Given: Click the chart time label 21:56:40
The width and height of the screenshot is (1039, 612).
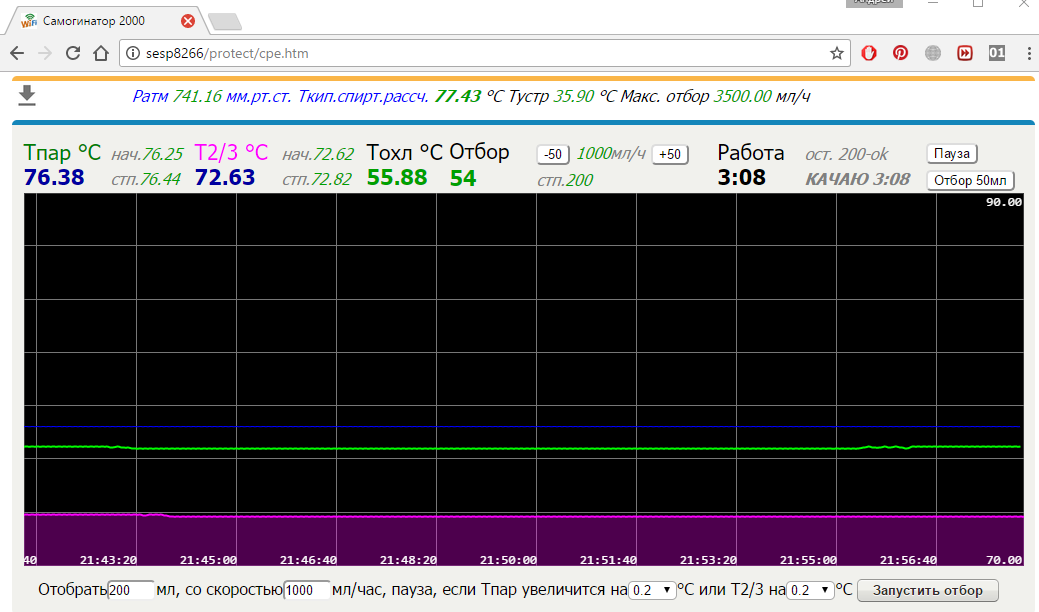Looking at the screenshot, I should click(908, 560).
